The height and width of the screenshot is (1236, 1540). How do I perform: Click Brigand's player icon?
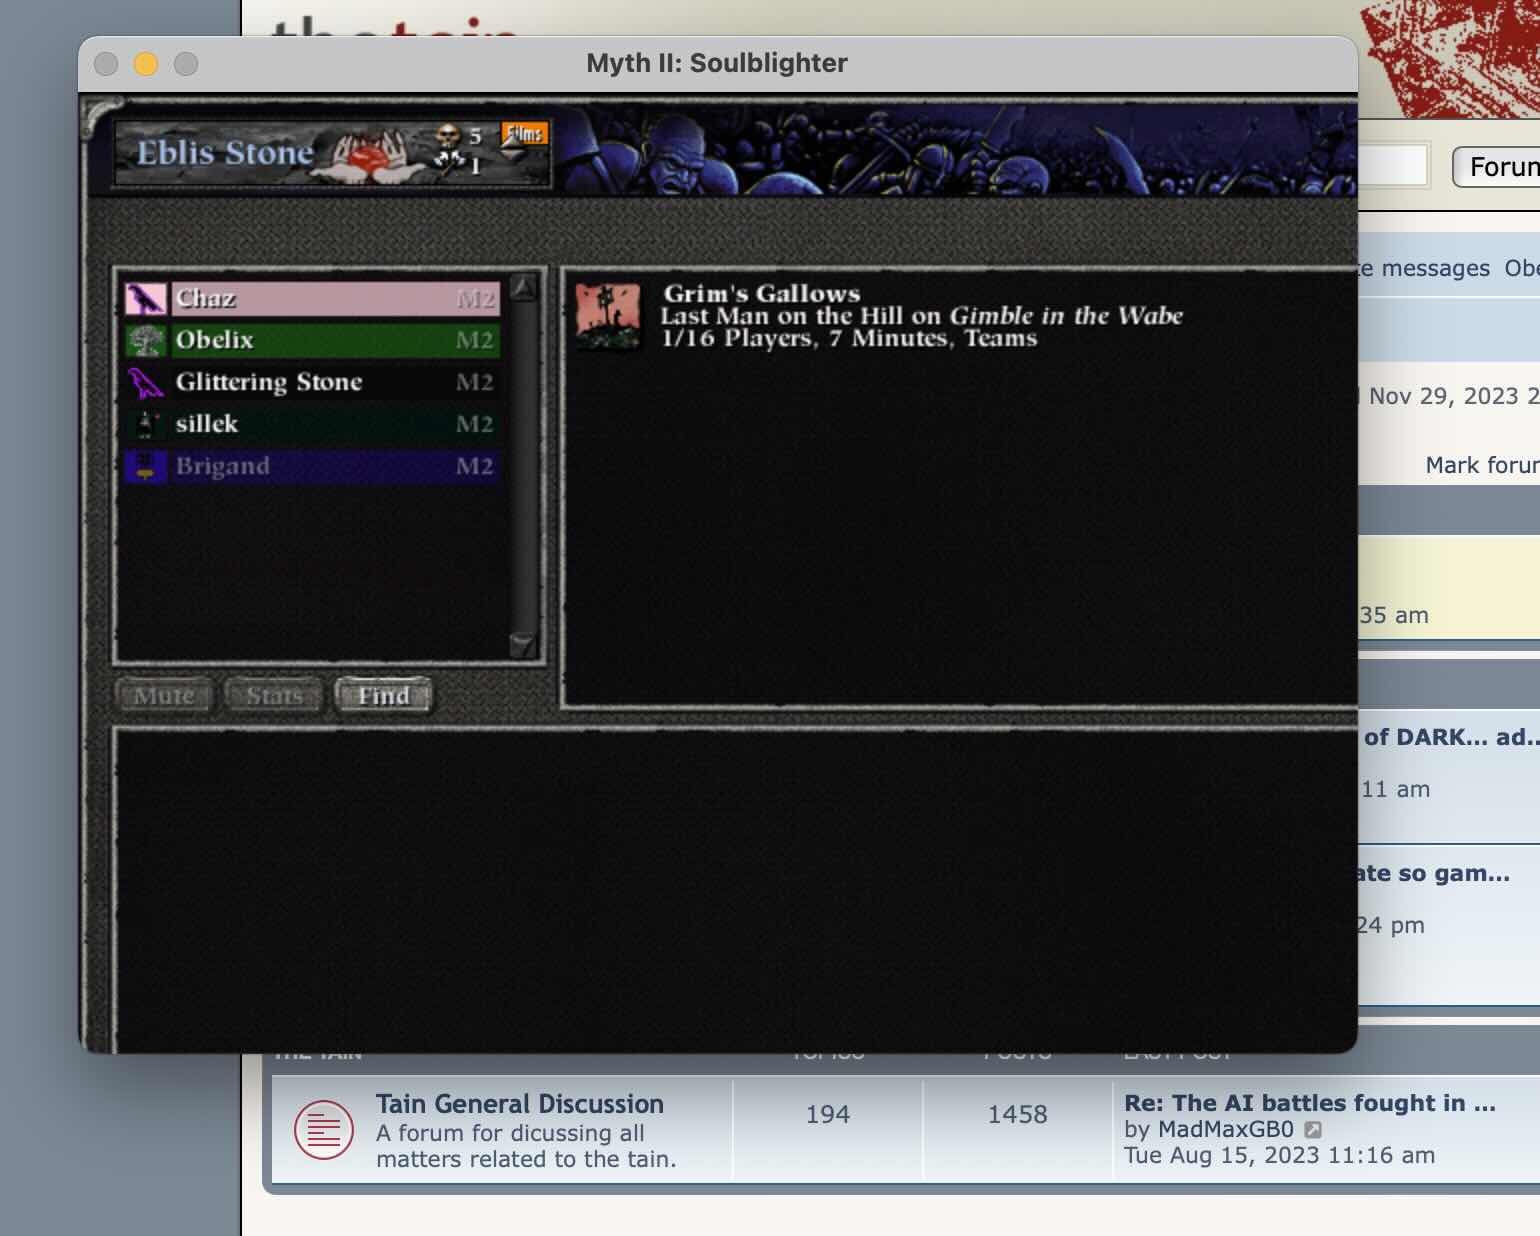pos(145,467)
